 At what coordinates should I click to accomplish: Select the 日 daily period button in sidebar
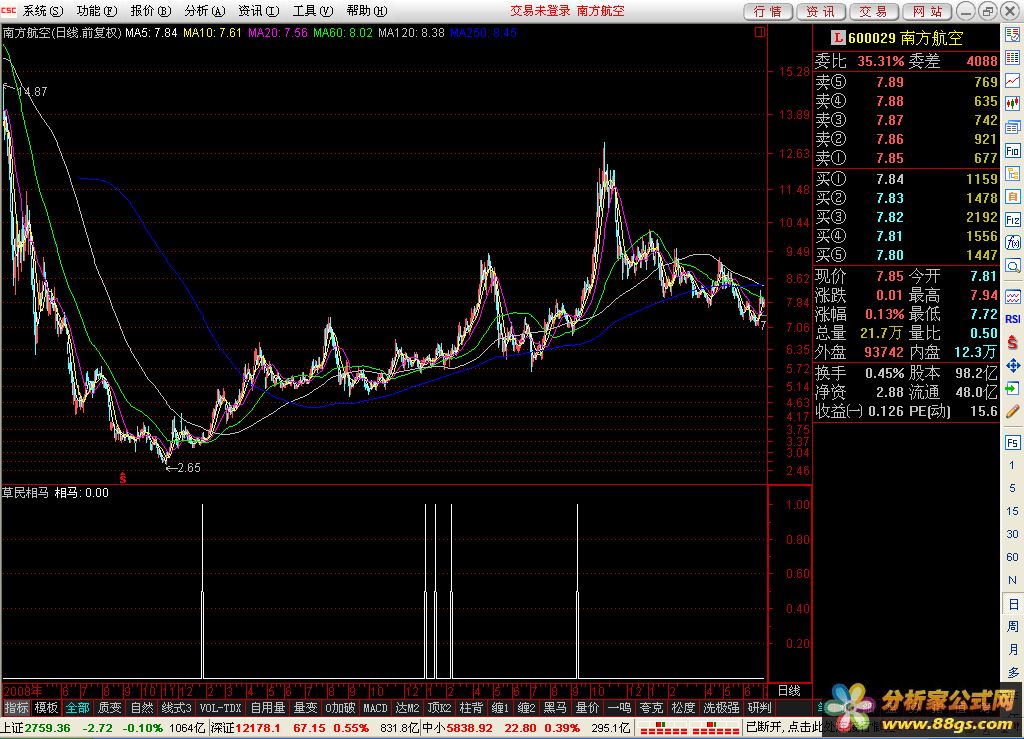click(1012, 604)
